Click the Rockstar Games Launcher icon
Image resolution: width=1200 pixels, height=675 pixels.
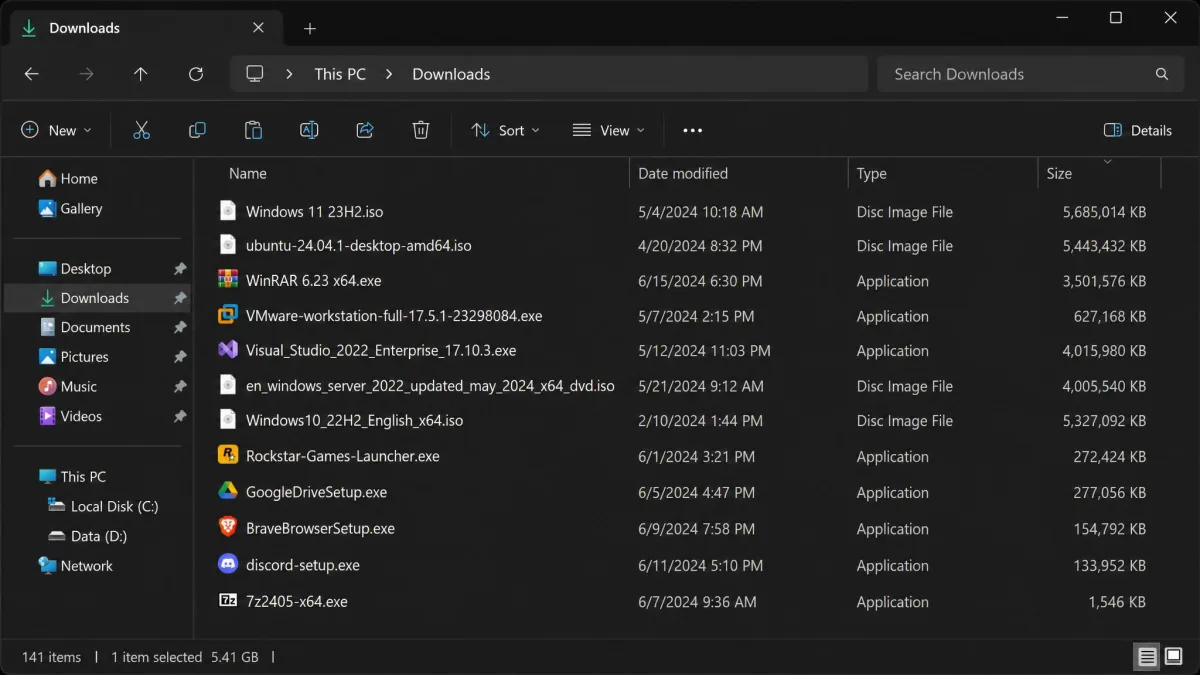228,455
